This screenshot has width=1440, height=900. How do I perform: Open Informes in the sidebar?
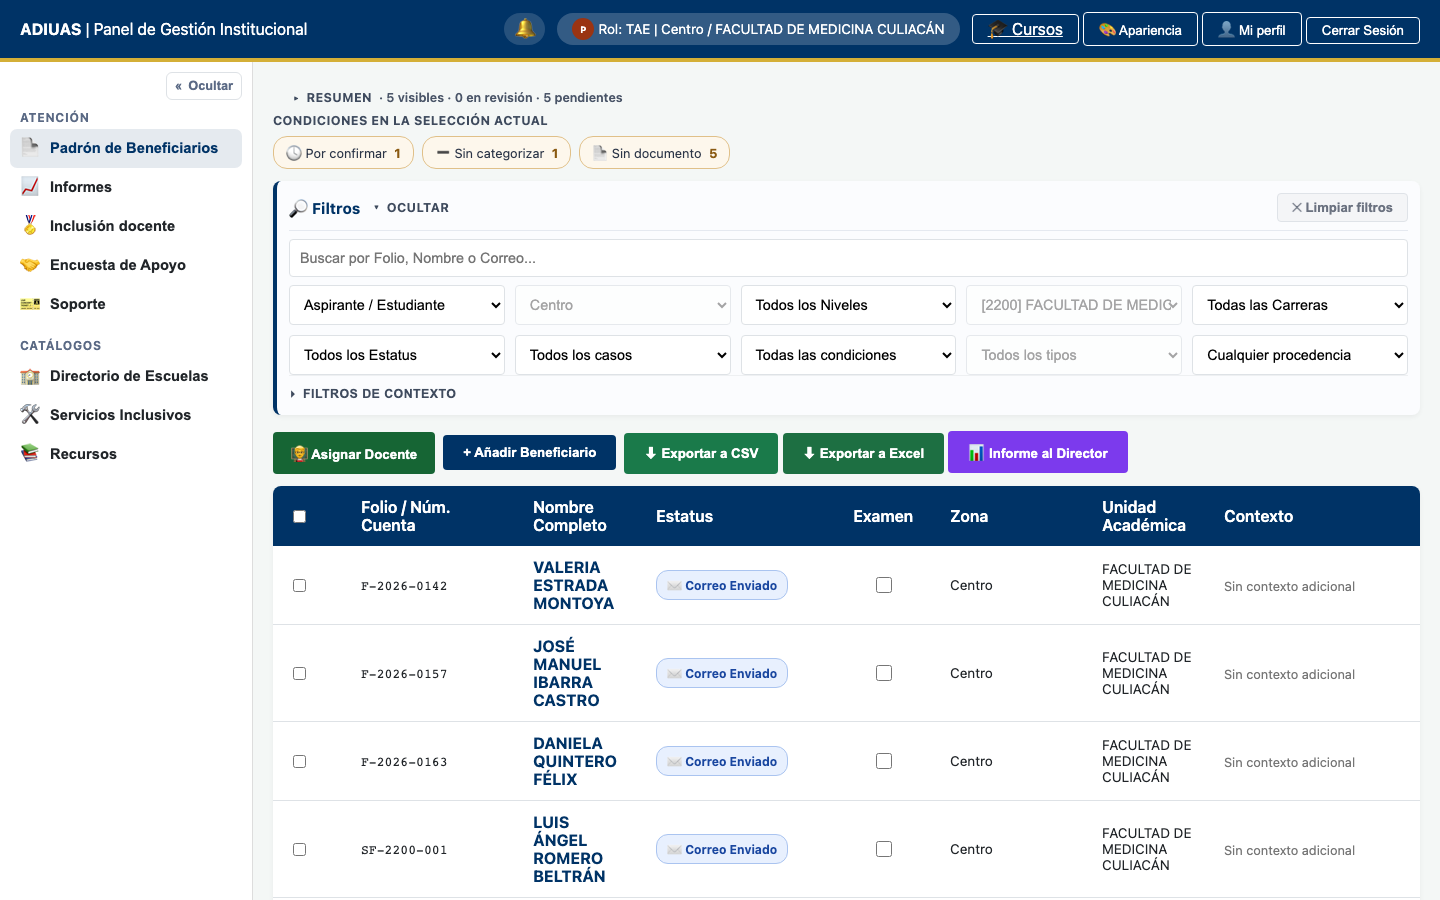pyautogui.click(x=126, y=187)
